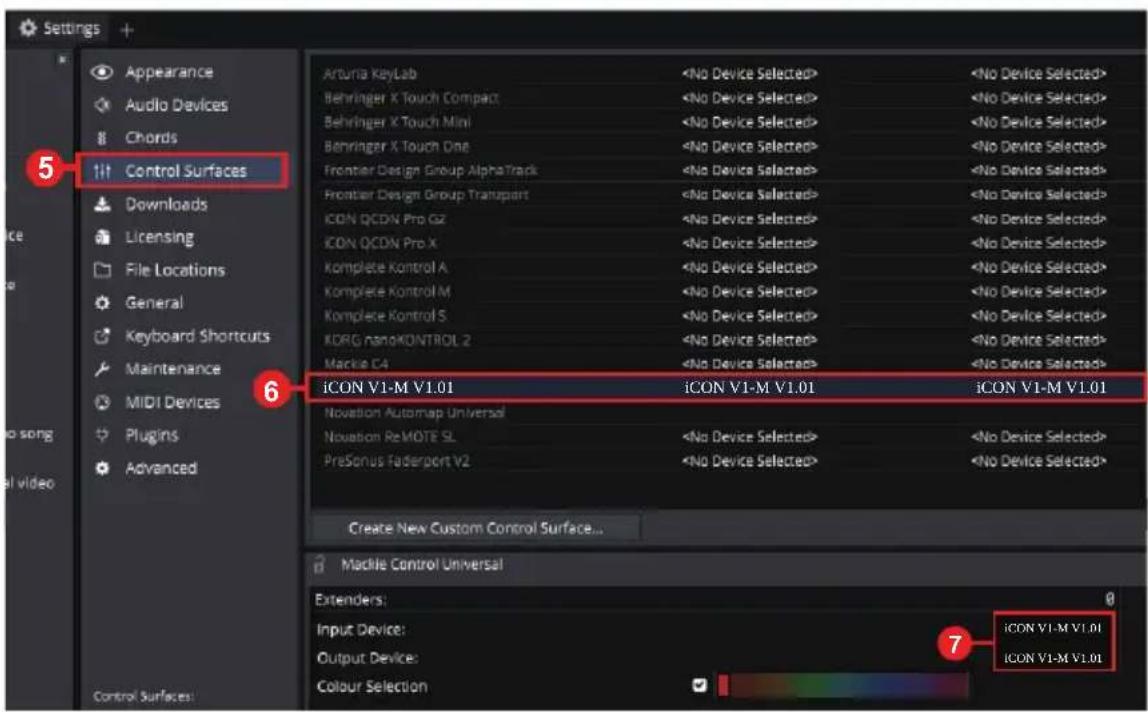Click the eye icon beside Appearance
1148x712 pixels.
click(x=102, y=72)
